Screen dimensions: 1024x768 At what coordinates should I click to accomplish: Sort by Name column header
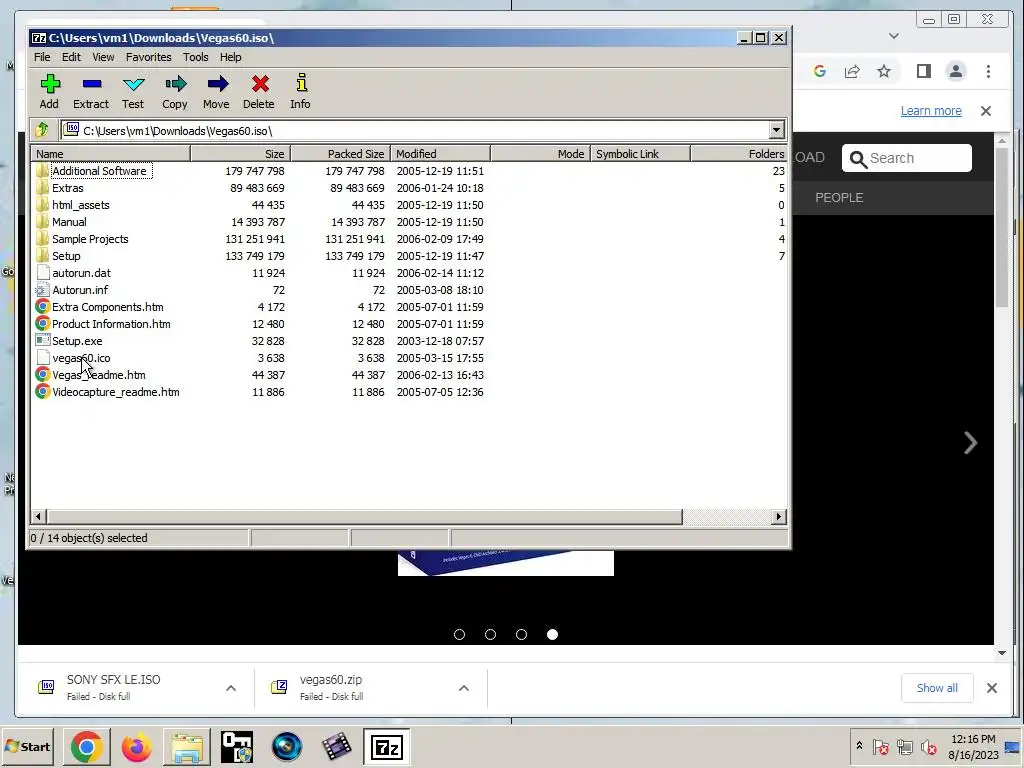coord(110,153)
